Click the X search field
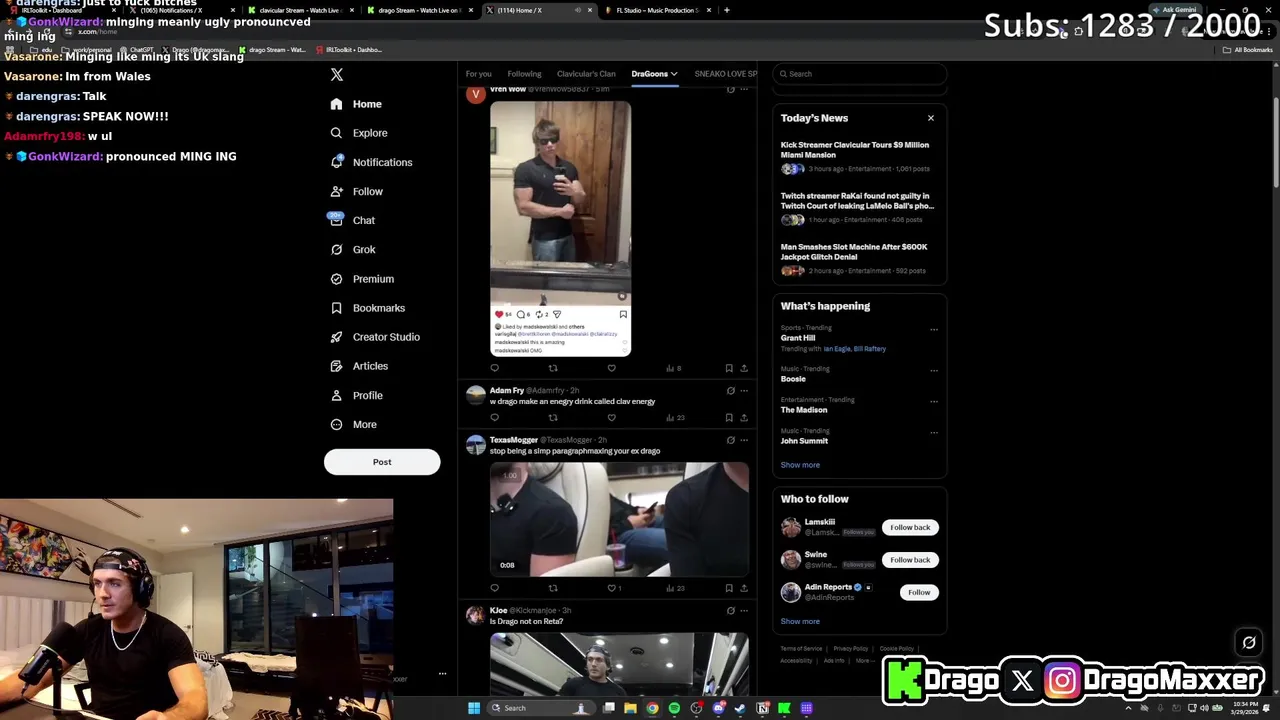Image resolution: width=1280 pixels, height=720 pixels. pyautogui.click(x=860, y=74)
